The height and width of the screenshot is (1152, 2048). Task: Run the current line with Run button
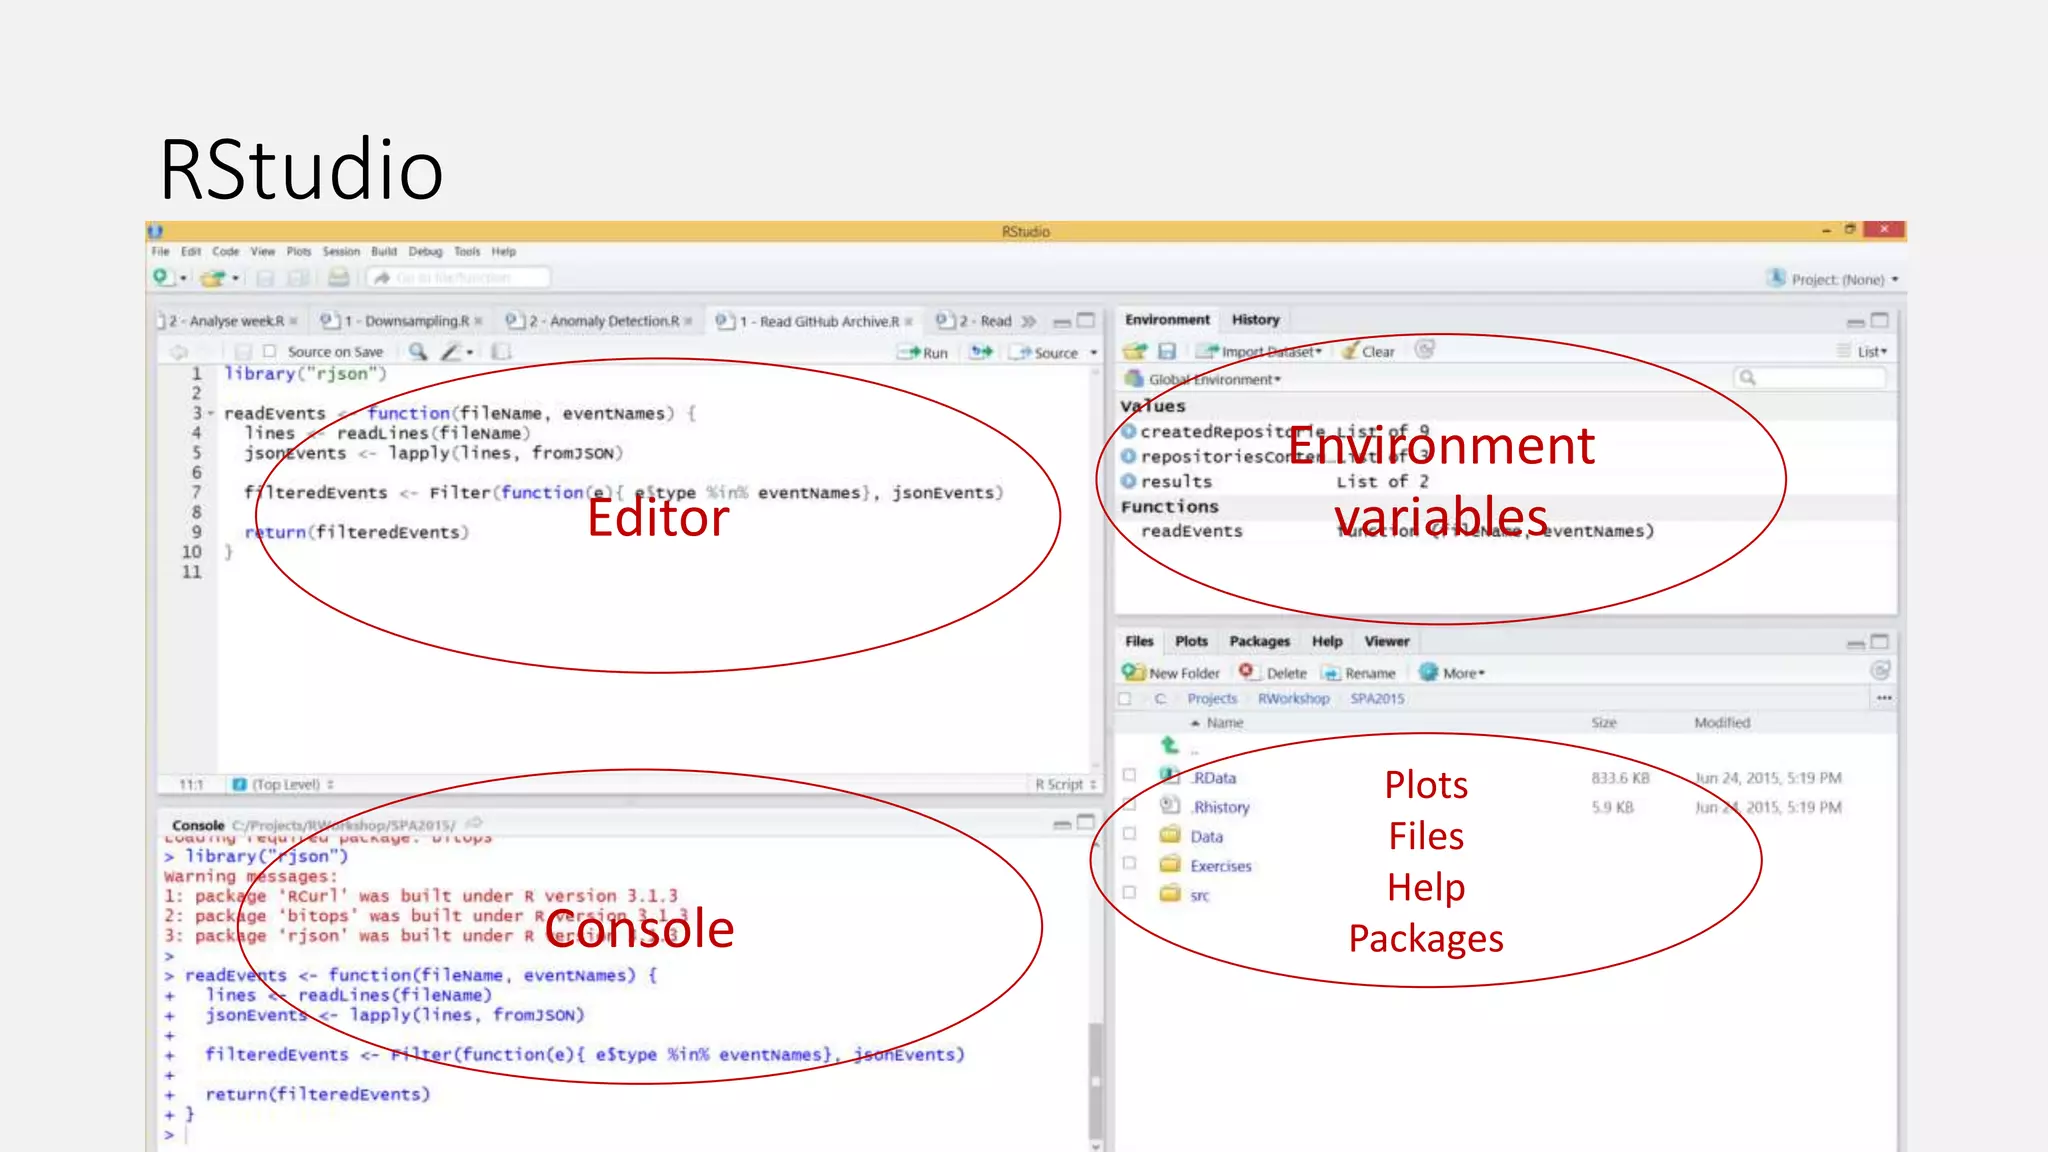[922, 352]
